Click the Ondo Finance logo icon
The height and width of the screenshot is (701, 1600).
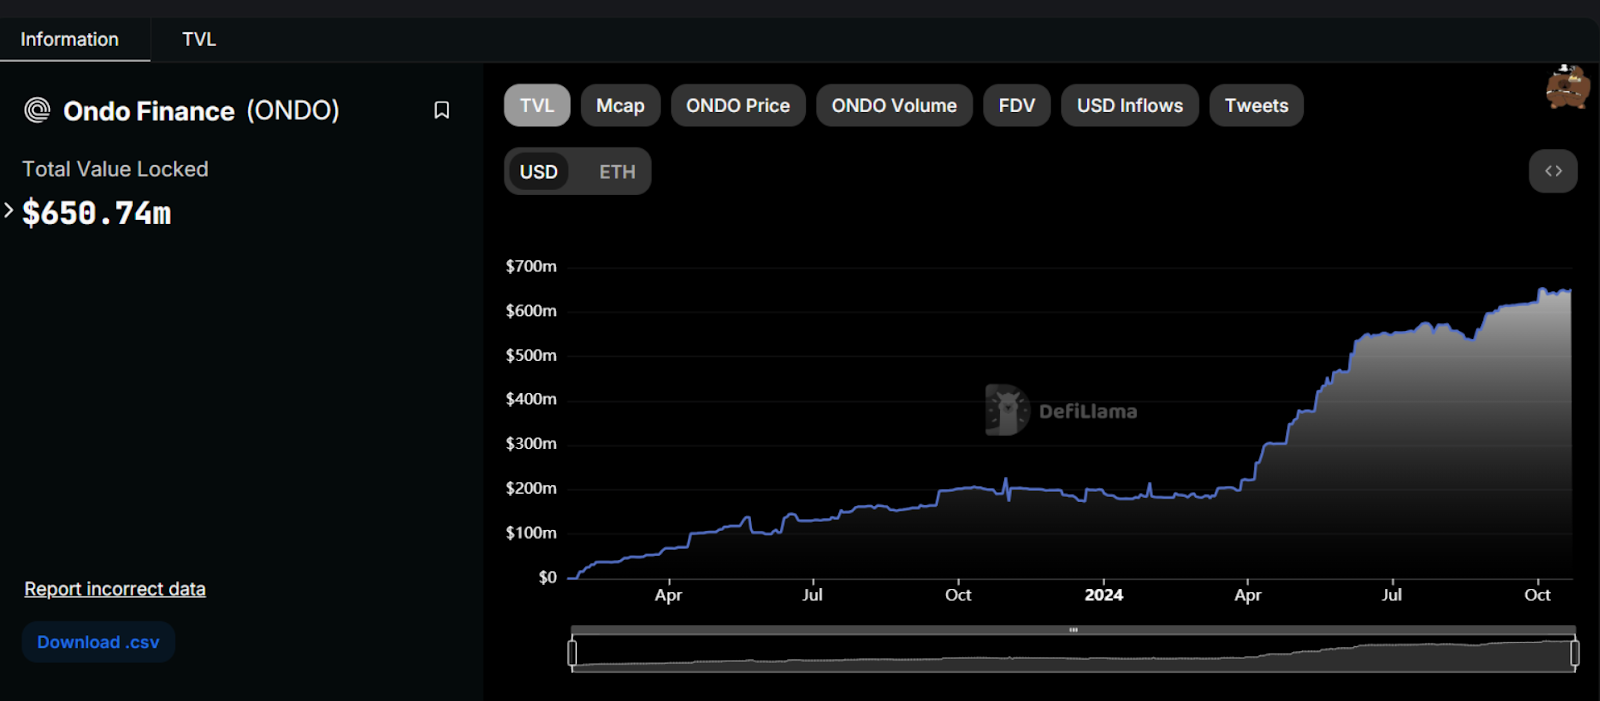[37, 110]
